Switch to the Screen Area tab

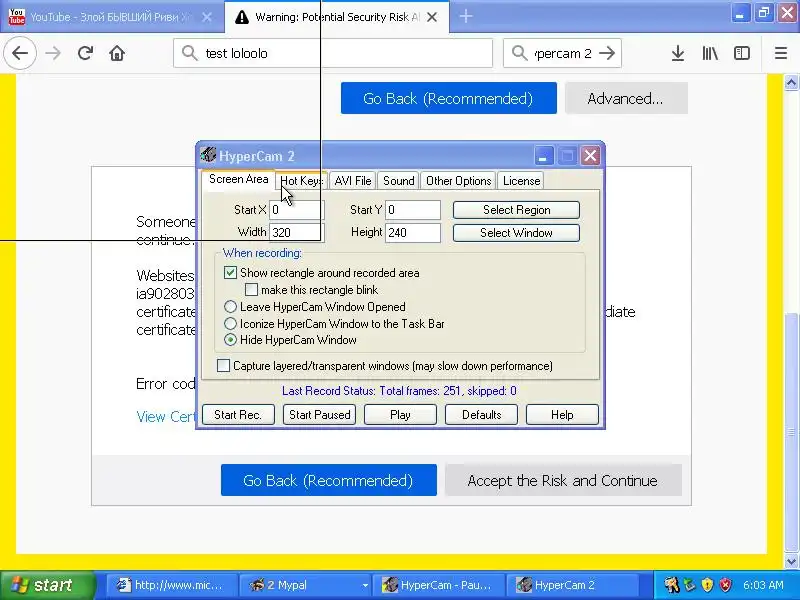[x=238, y=179]
